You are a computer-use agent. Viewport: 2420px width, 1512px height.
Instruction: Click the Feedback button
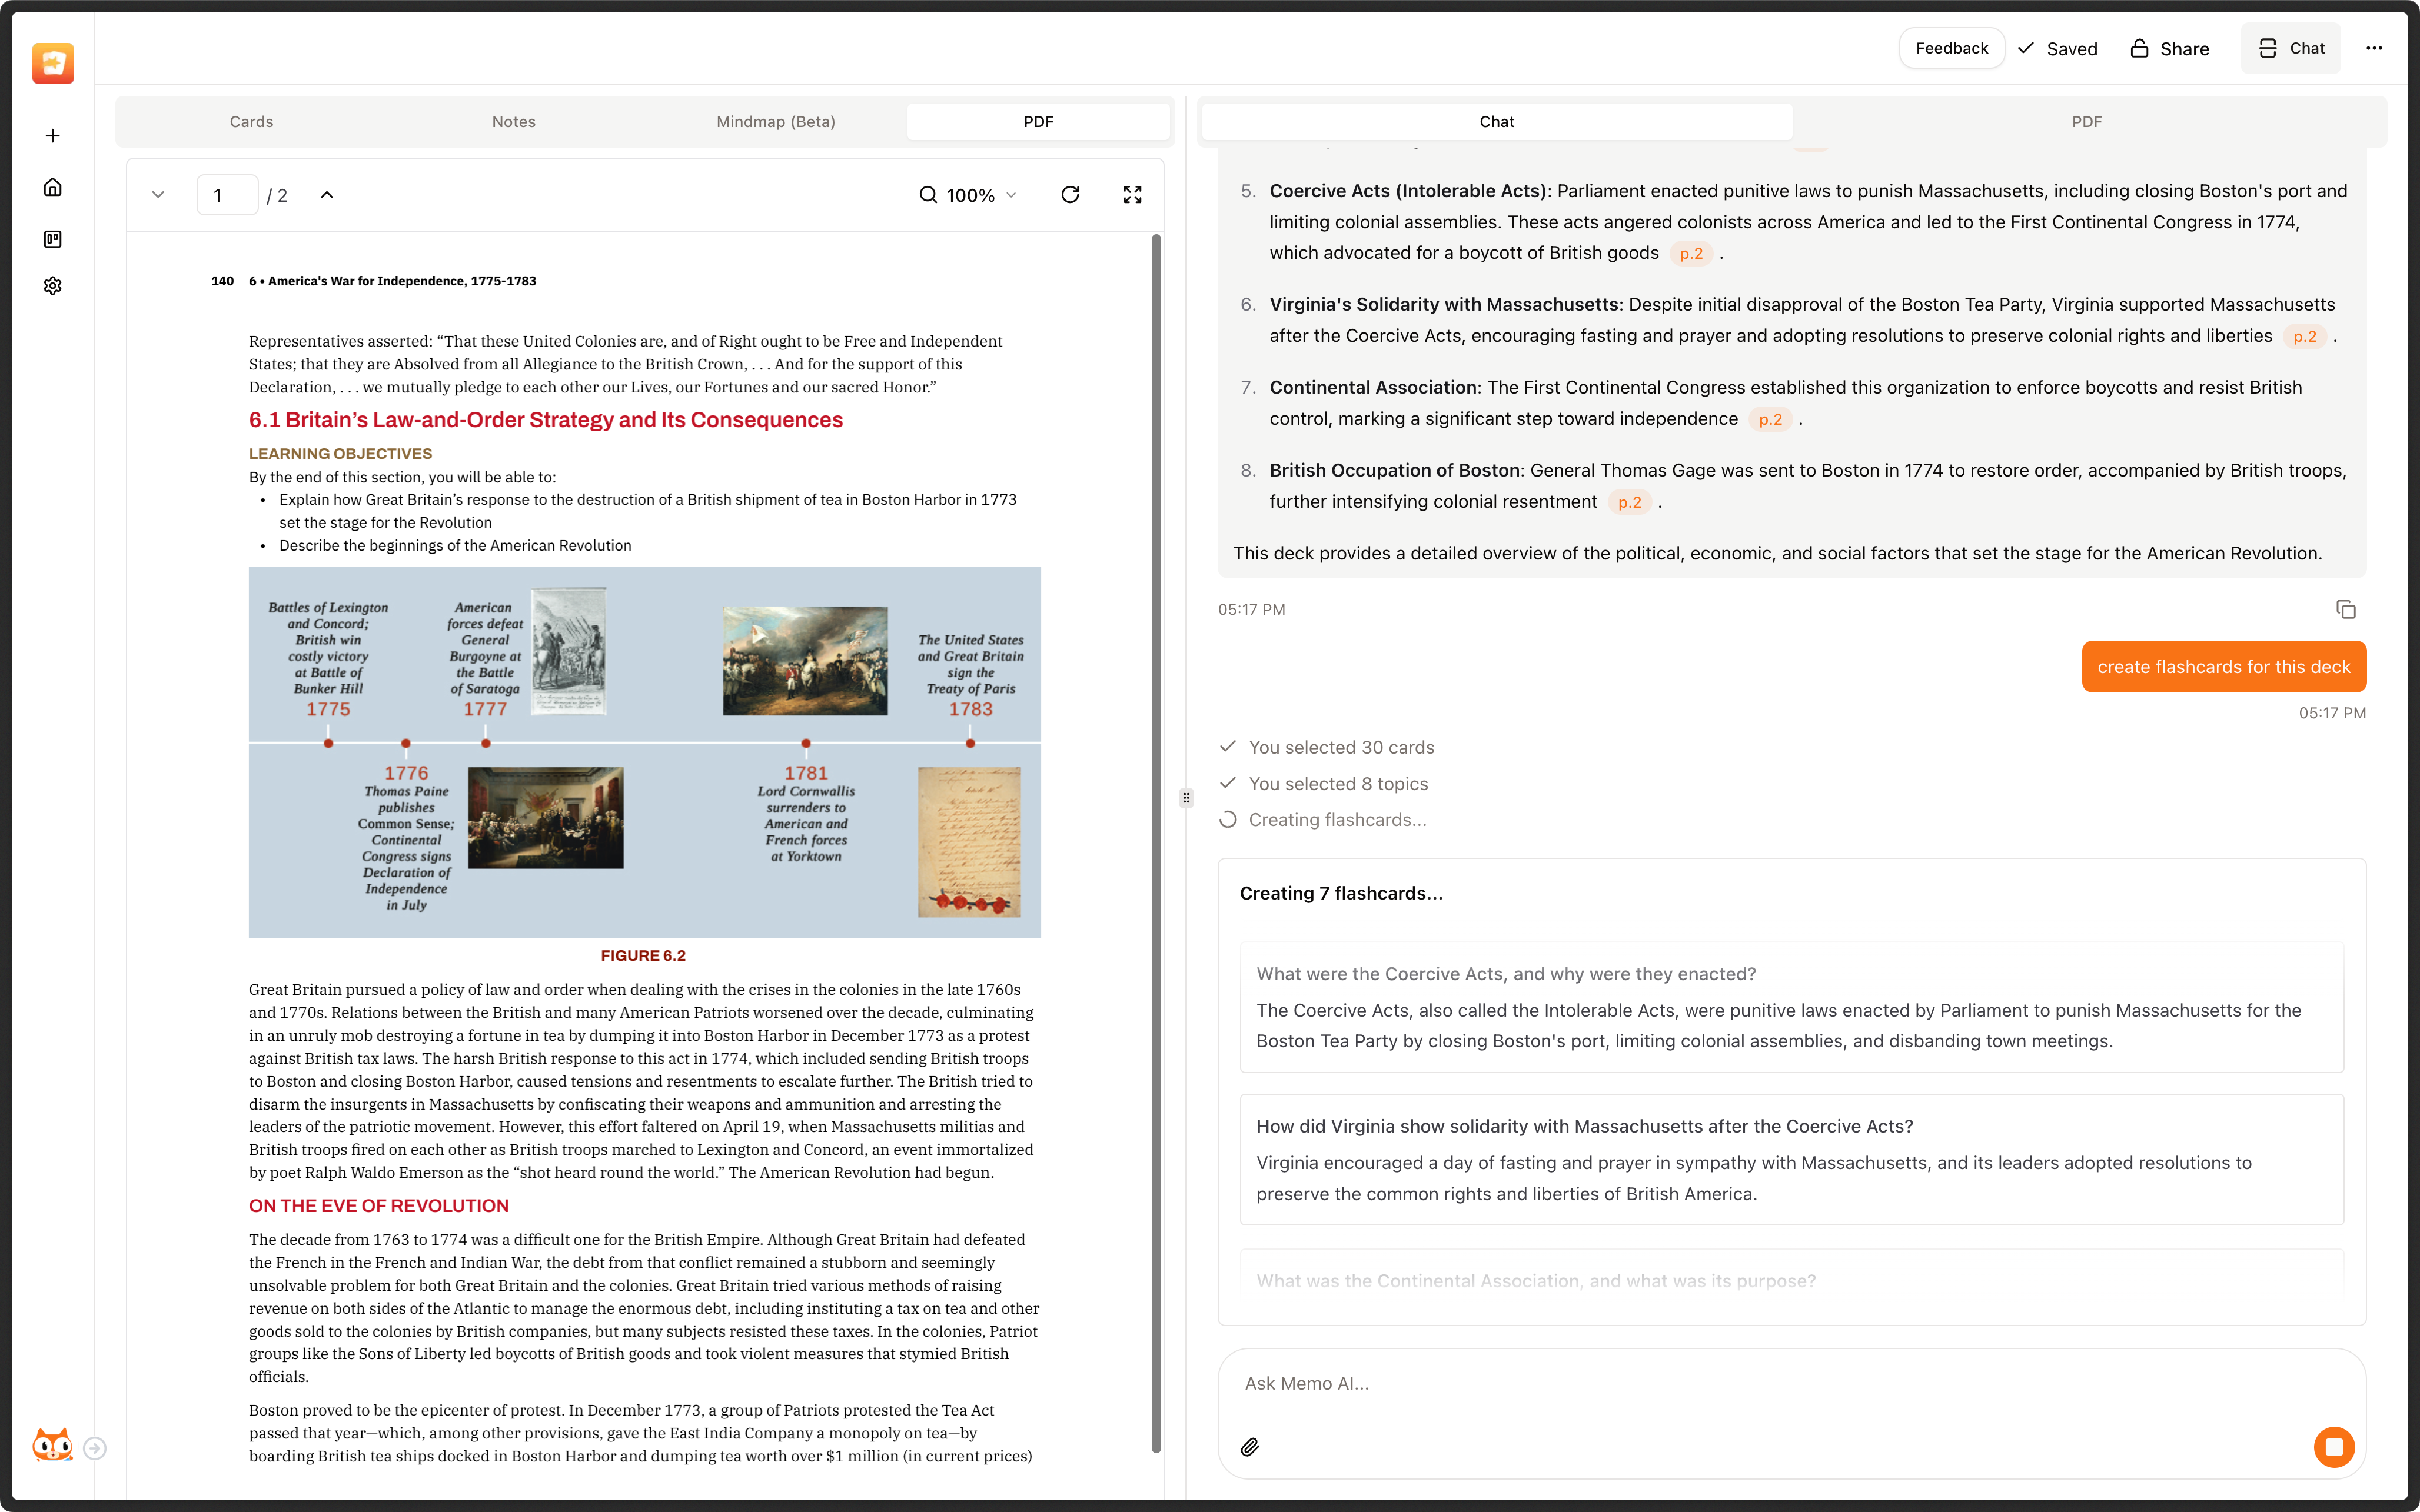1951,48
